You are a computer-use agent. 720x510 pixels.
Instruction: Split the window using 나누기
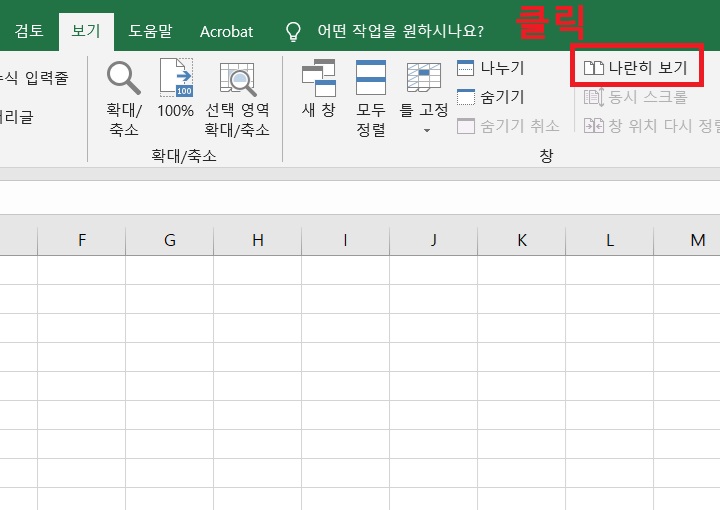[490, 68]
